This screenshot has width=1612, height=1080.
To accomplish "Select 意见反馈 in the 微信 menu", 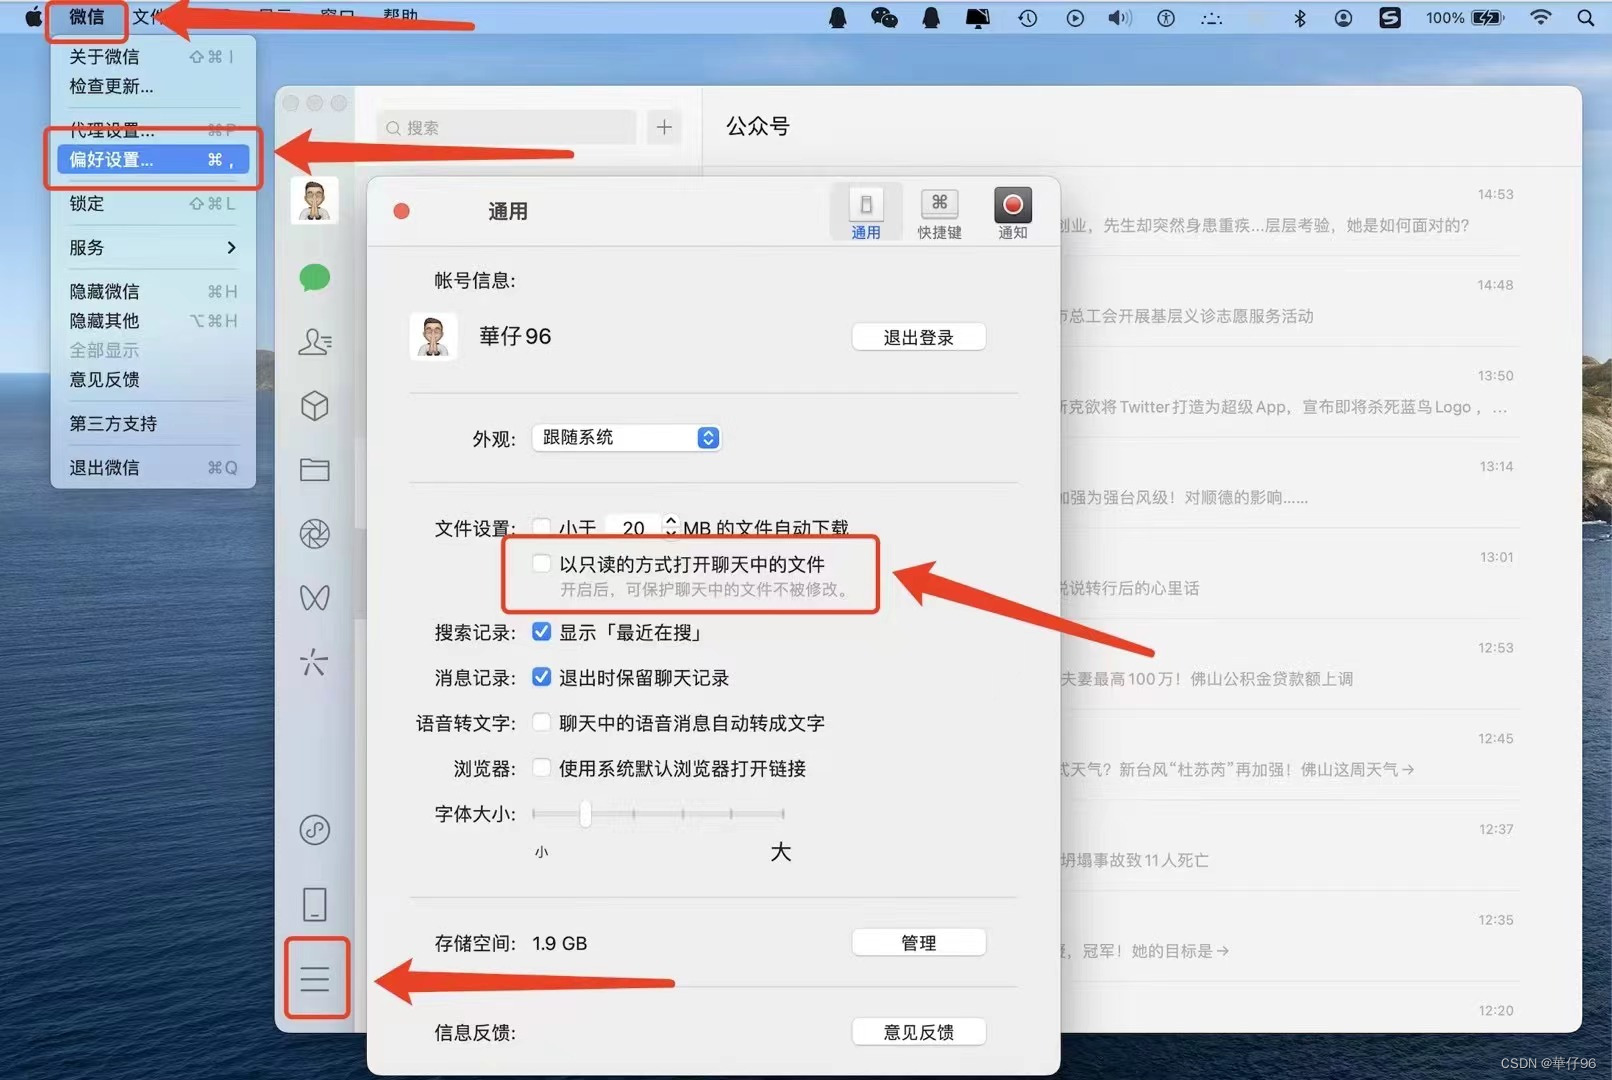I will 153,379.
